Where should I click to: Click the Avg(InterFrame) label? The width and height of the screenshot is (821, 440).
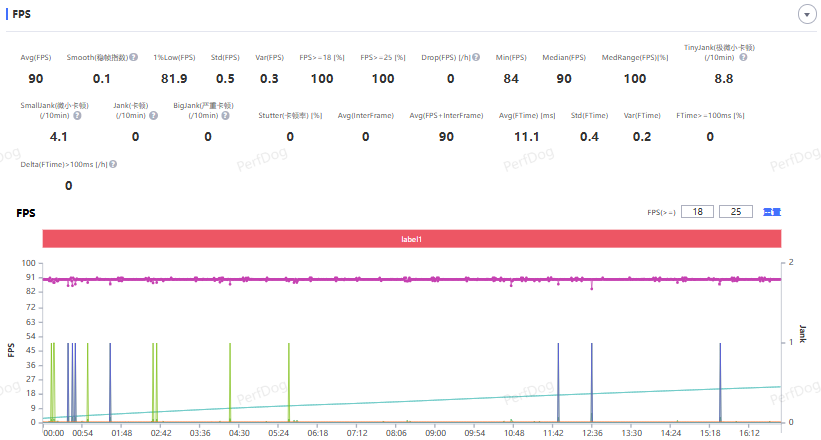[x=365, y=115]
